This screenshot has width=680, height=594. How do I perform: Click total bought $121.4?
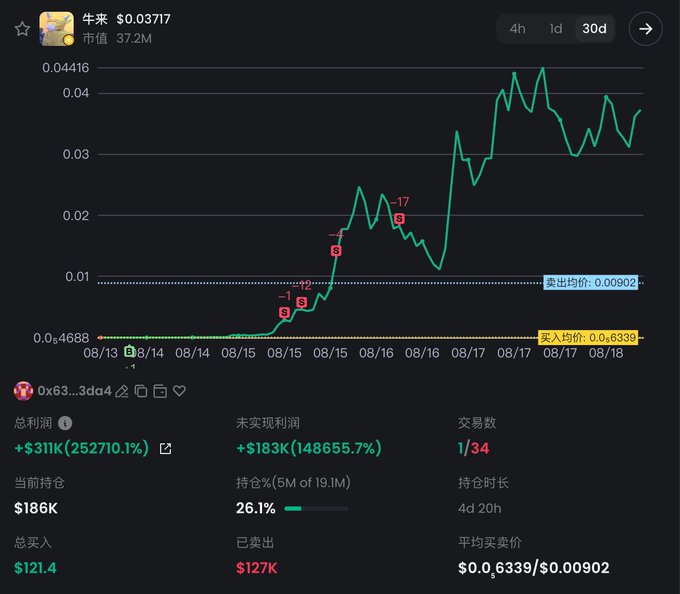[35, 568]
